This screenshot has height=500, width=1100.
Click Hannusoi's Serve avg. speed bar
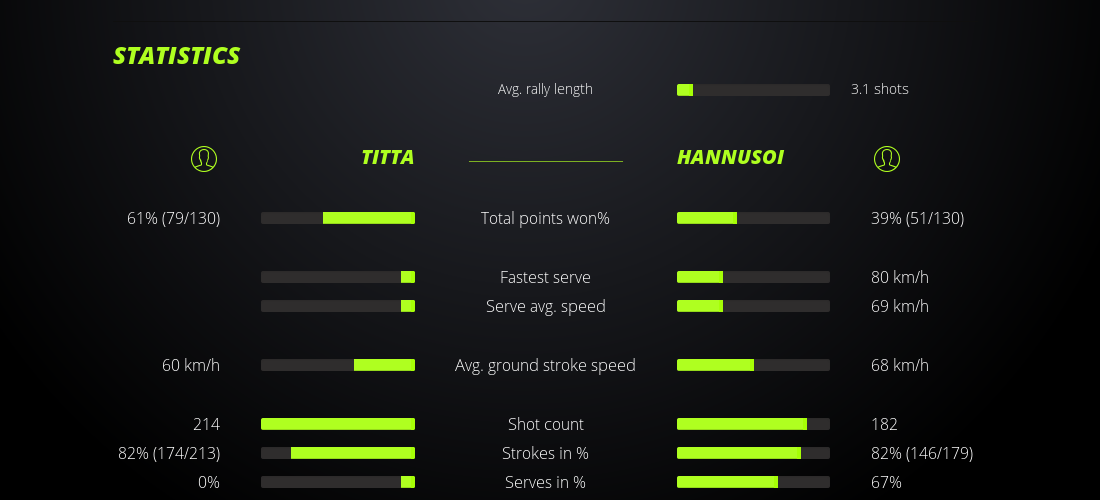753,306
